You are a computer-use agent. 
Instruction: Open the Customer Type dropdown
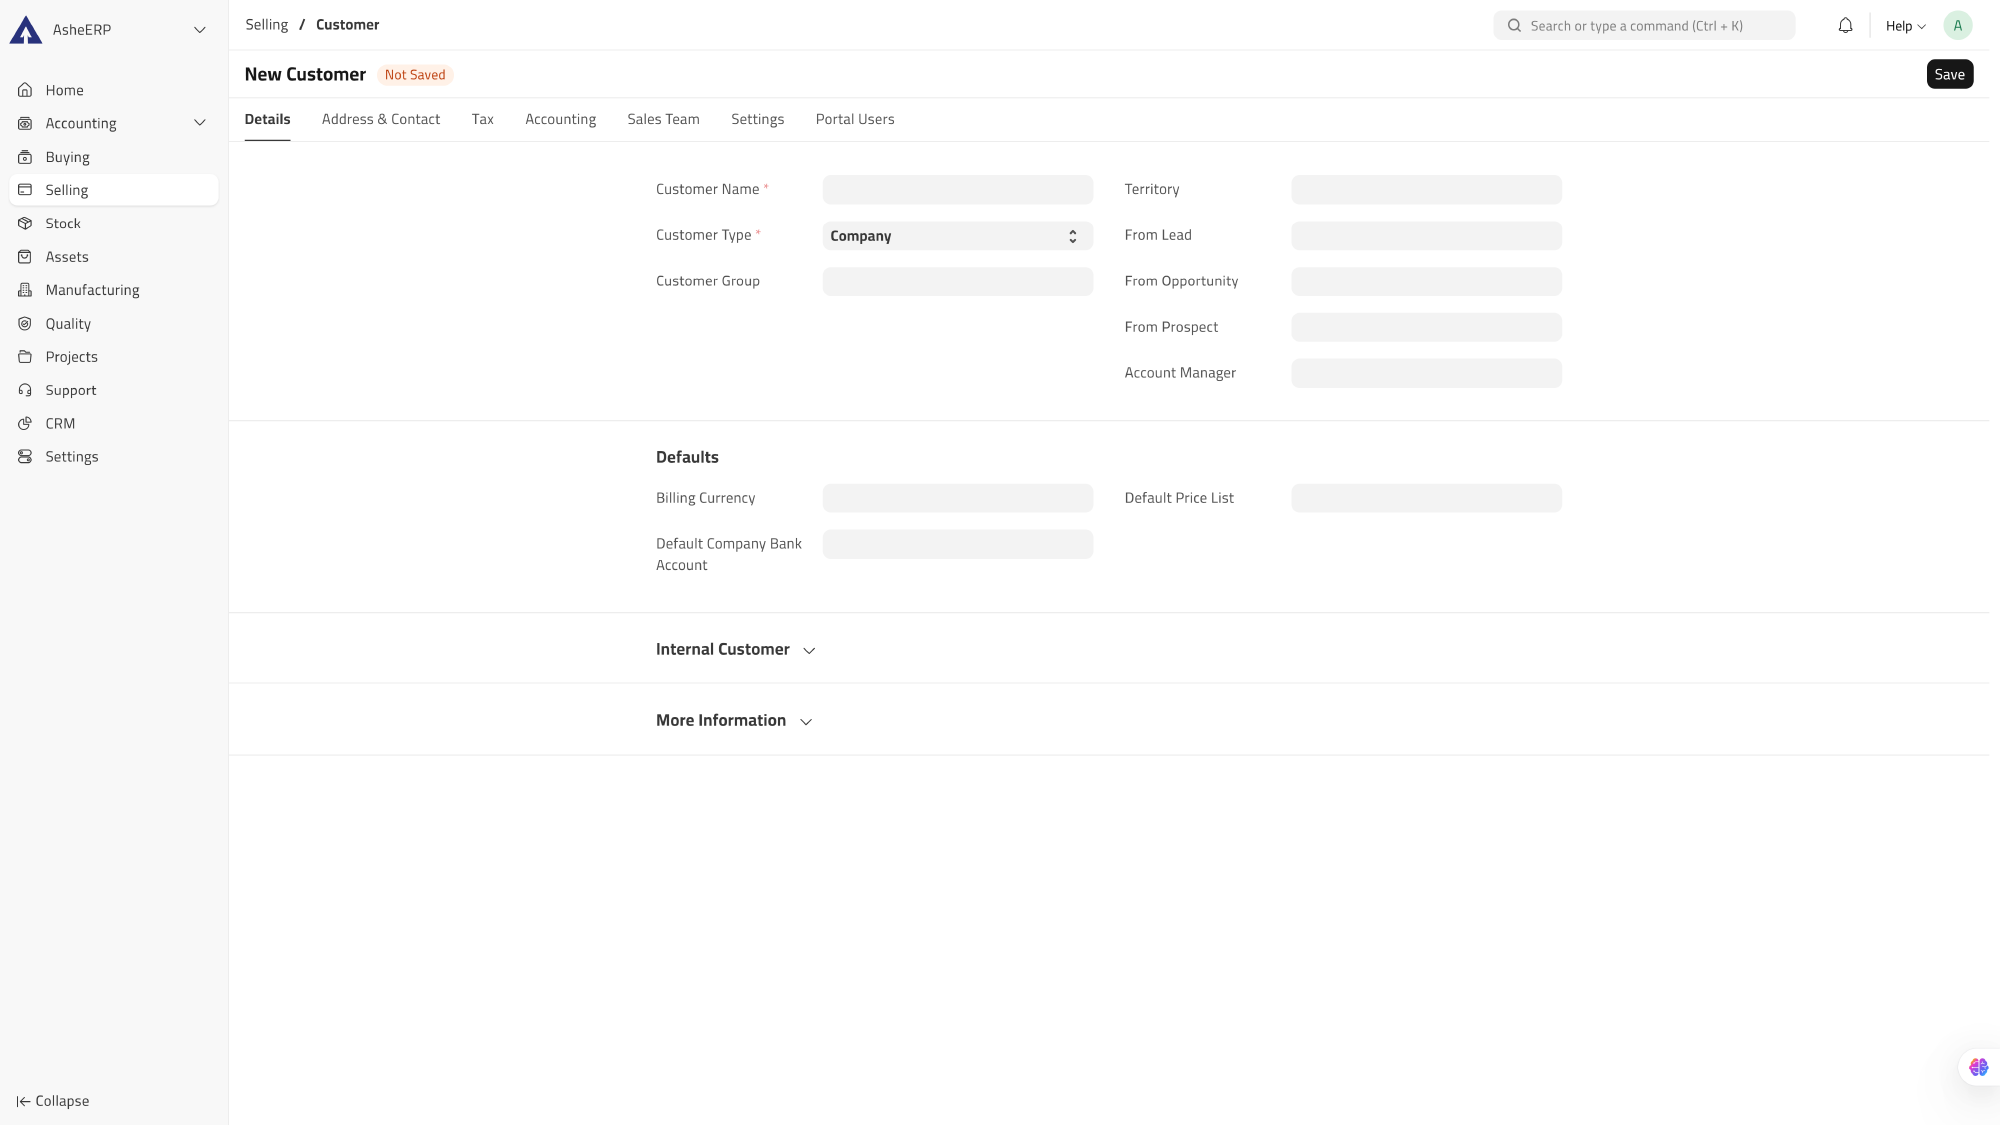tap(957, 236)
